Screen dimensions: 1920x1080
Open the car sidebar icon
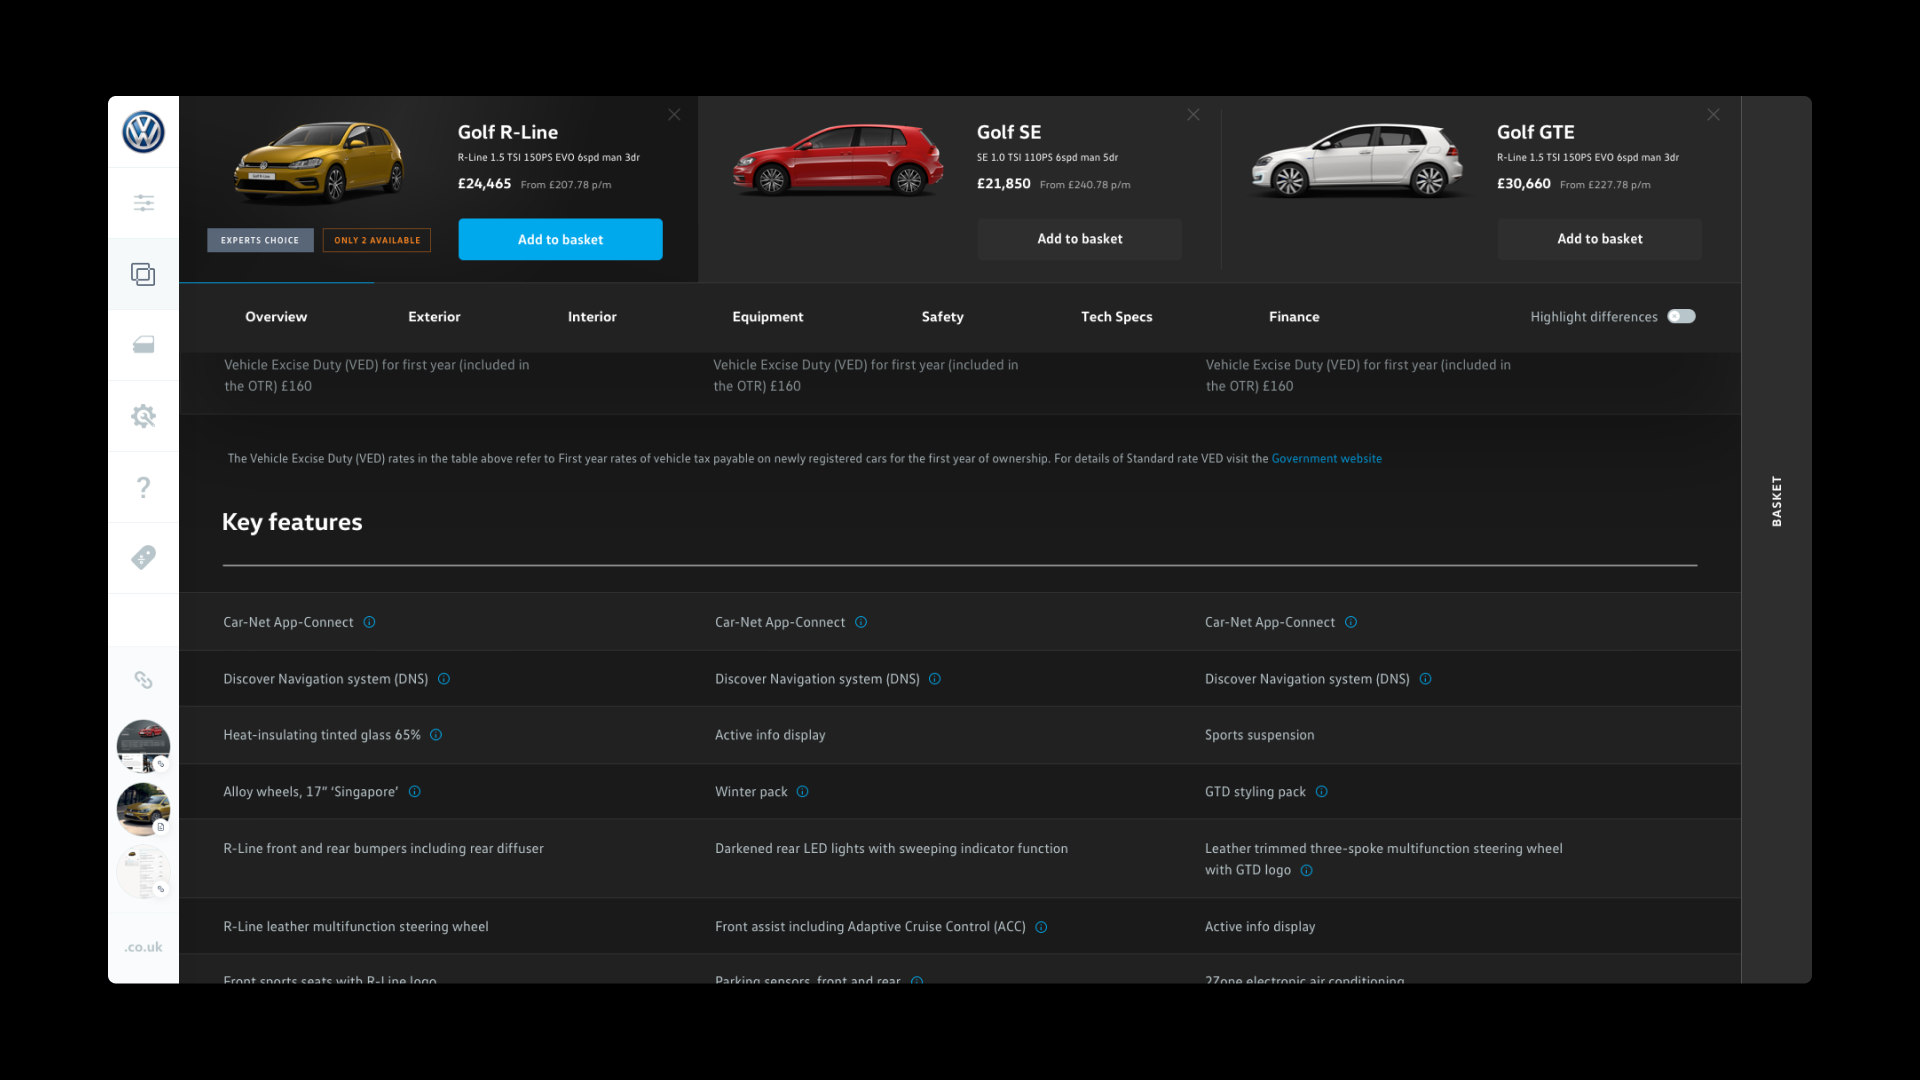point(143,345)
